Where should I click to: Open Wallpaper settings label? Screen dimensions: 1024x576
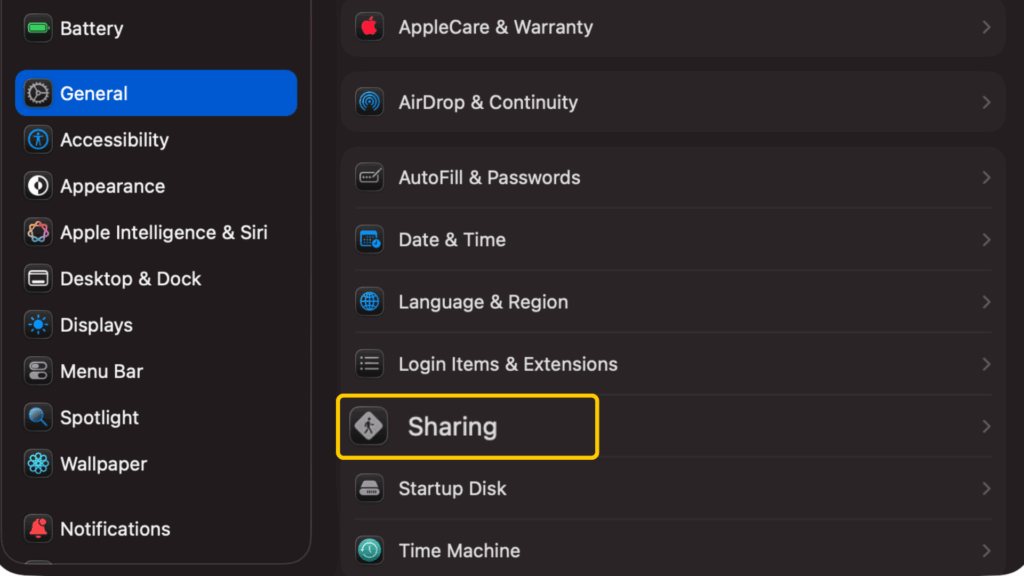coord(104,464)
